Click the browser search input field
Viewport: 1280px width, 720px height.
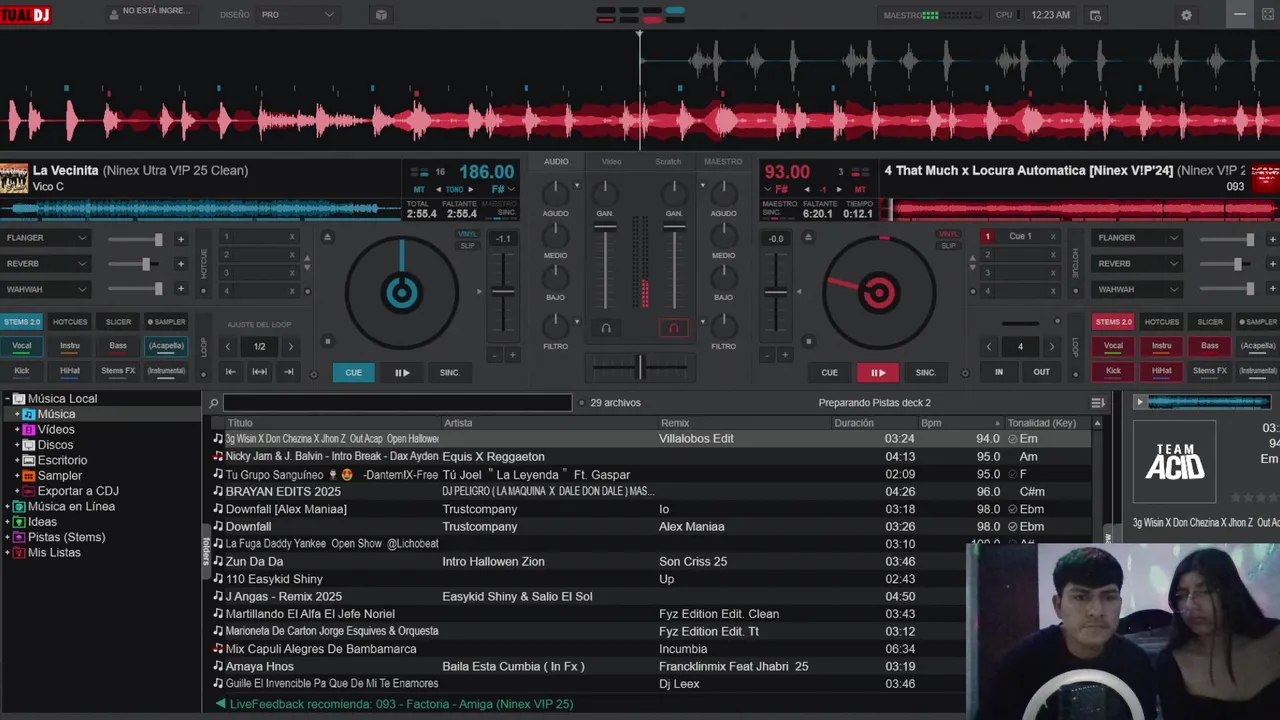pos(397,403)
